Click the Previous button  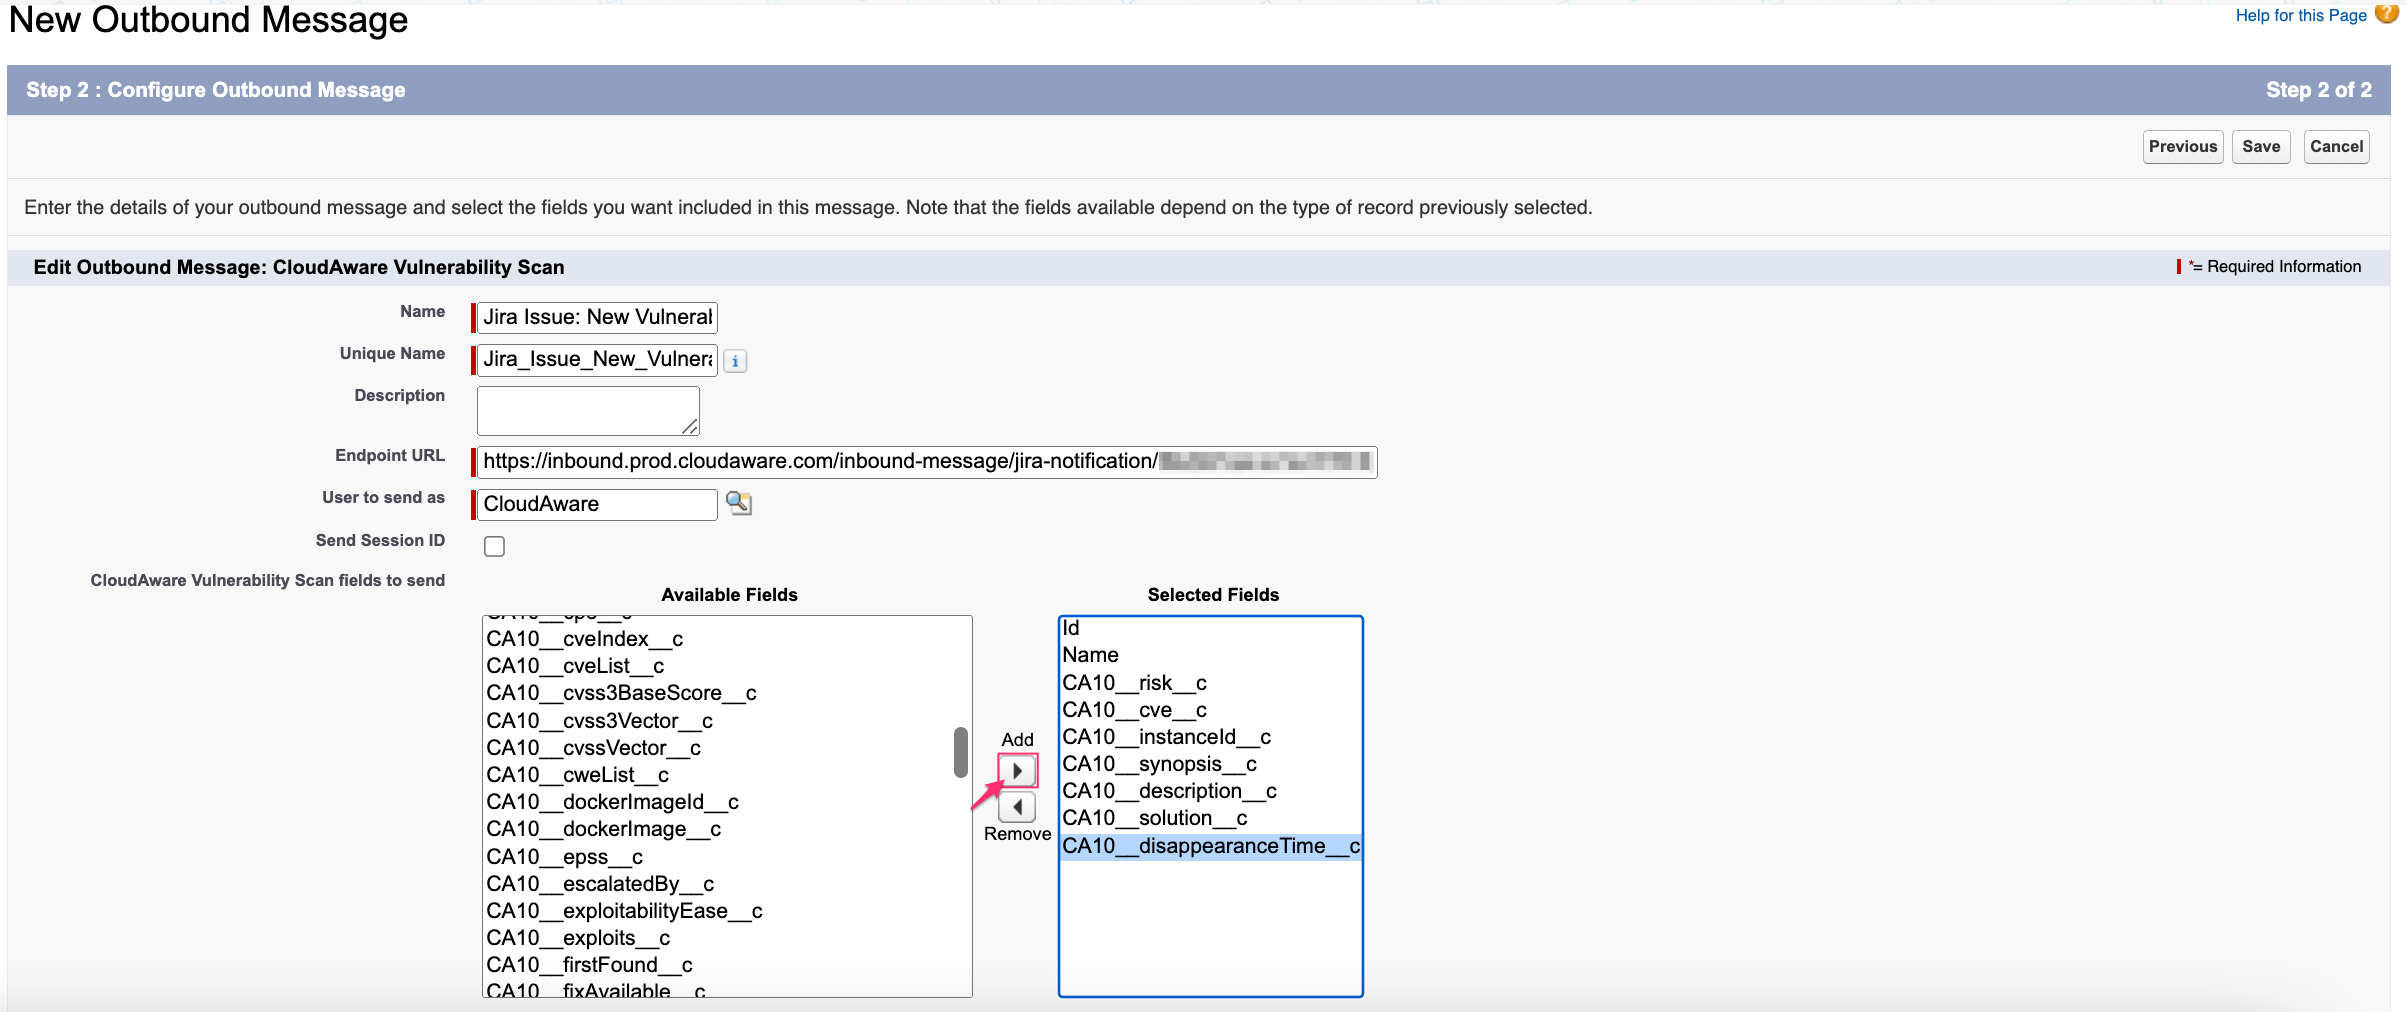coord(2183,146)
